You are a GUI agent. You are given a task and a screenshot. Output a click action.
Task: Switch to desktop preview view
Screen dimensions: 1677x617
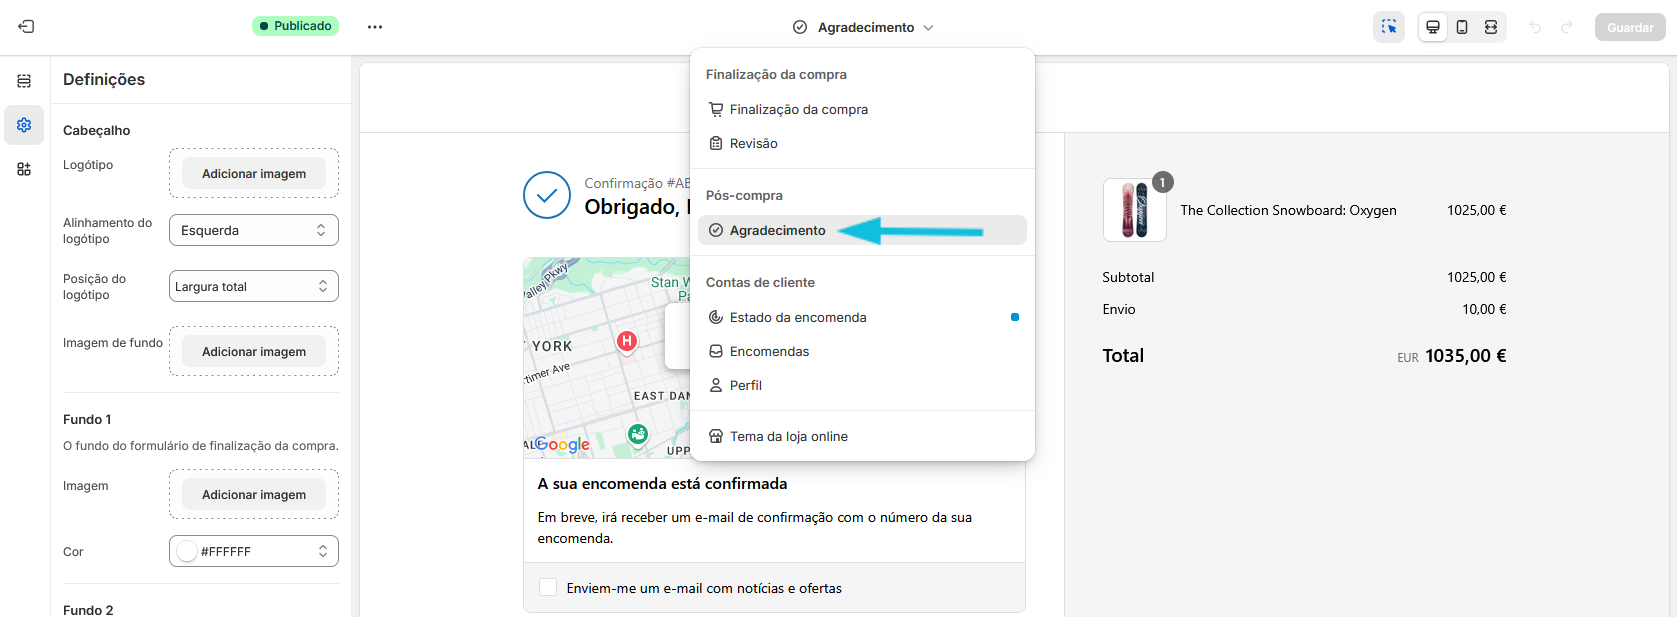1433,27
